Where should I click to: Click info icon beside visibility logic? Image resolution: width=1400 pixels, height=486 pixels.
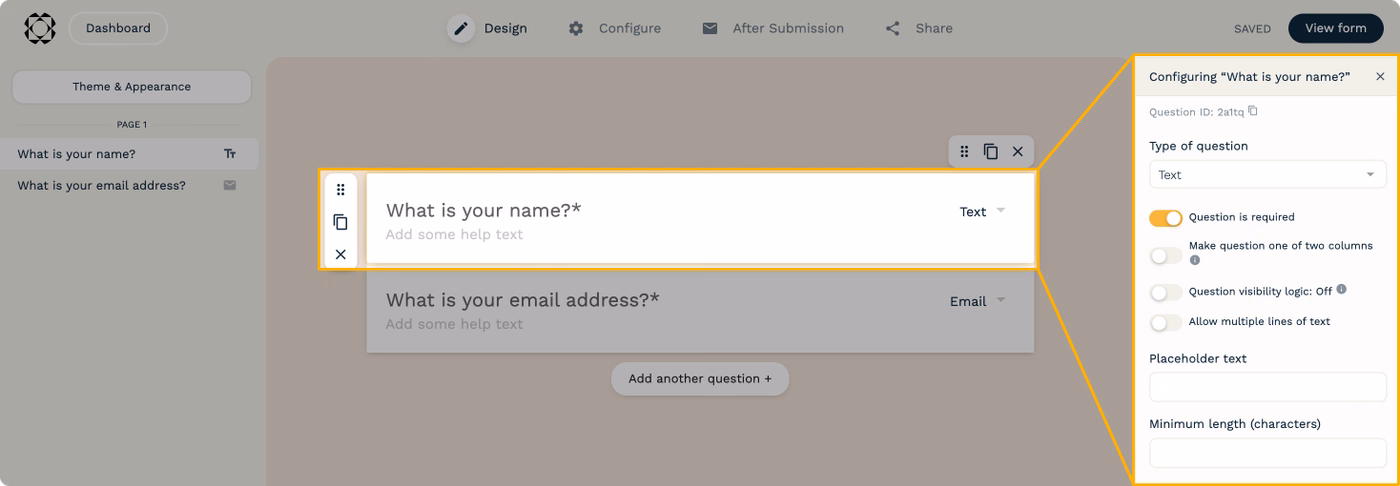click(1341, 289)
